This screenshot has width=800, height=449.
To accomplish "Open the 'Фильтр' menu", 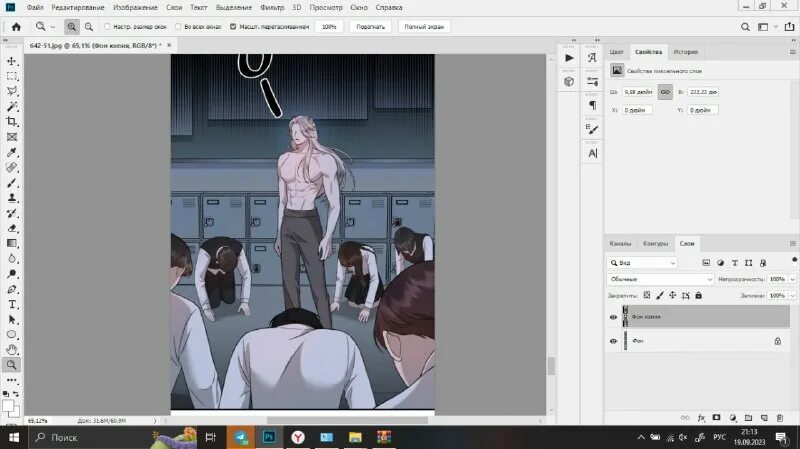I will [x=272, y=7].
